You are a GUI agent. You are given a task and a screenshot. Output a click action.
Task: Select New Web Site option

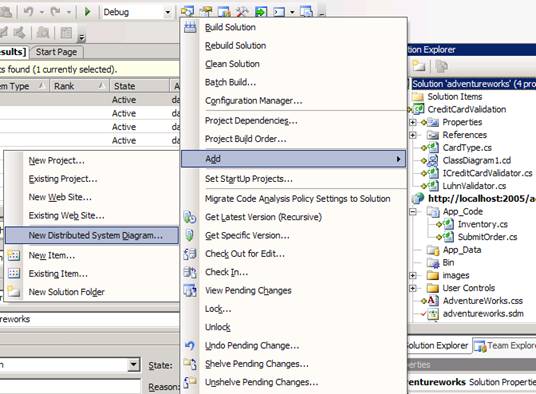pyautogui.click(x=60, y=197)
